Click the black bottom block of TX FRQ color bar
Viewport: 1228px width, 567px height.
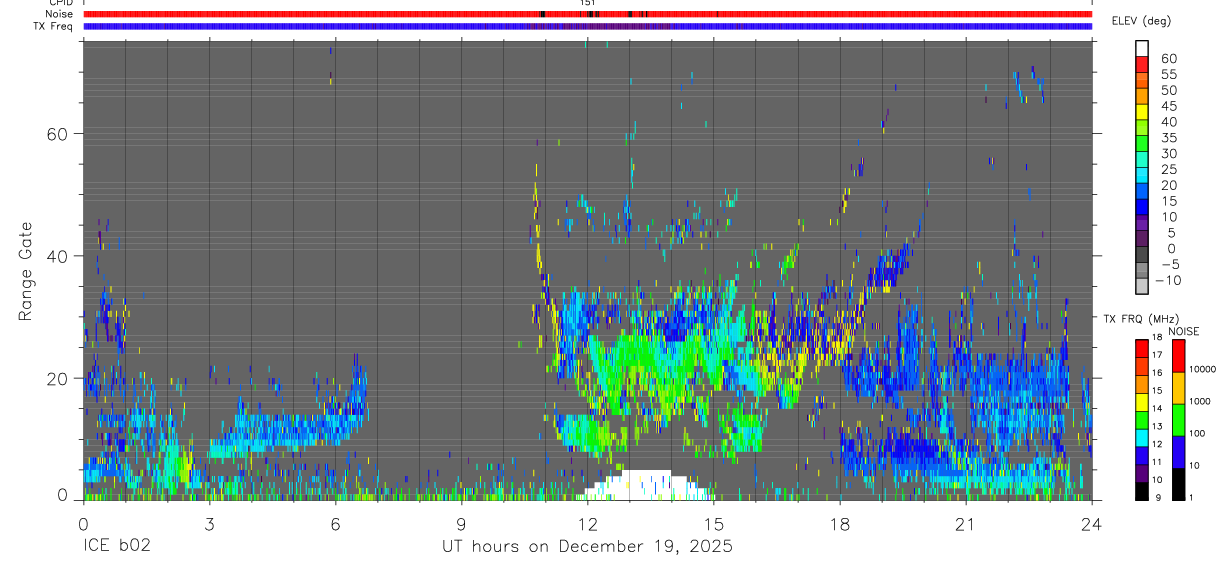click(x=1142, y=490)
